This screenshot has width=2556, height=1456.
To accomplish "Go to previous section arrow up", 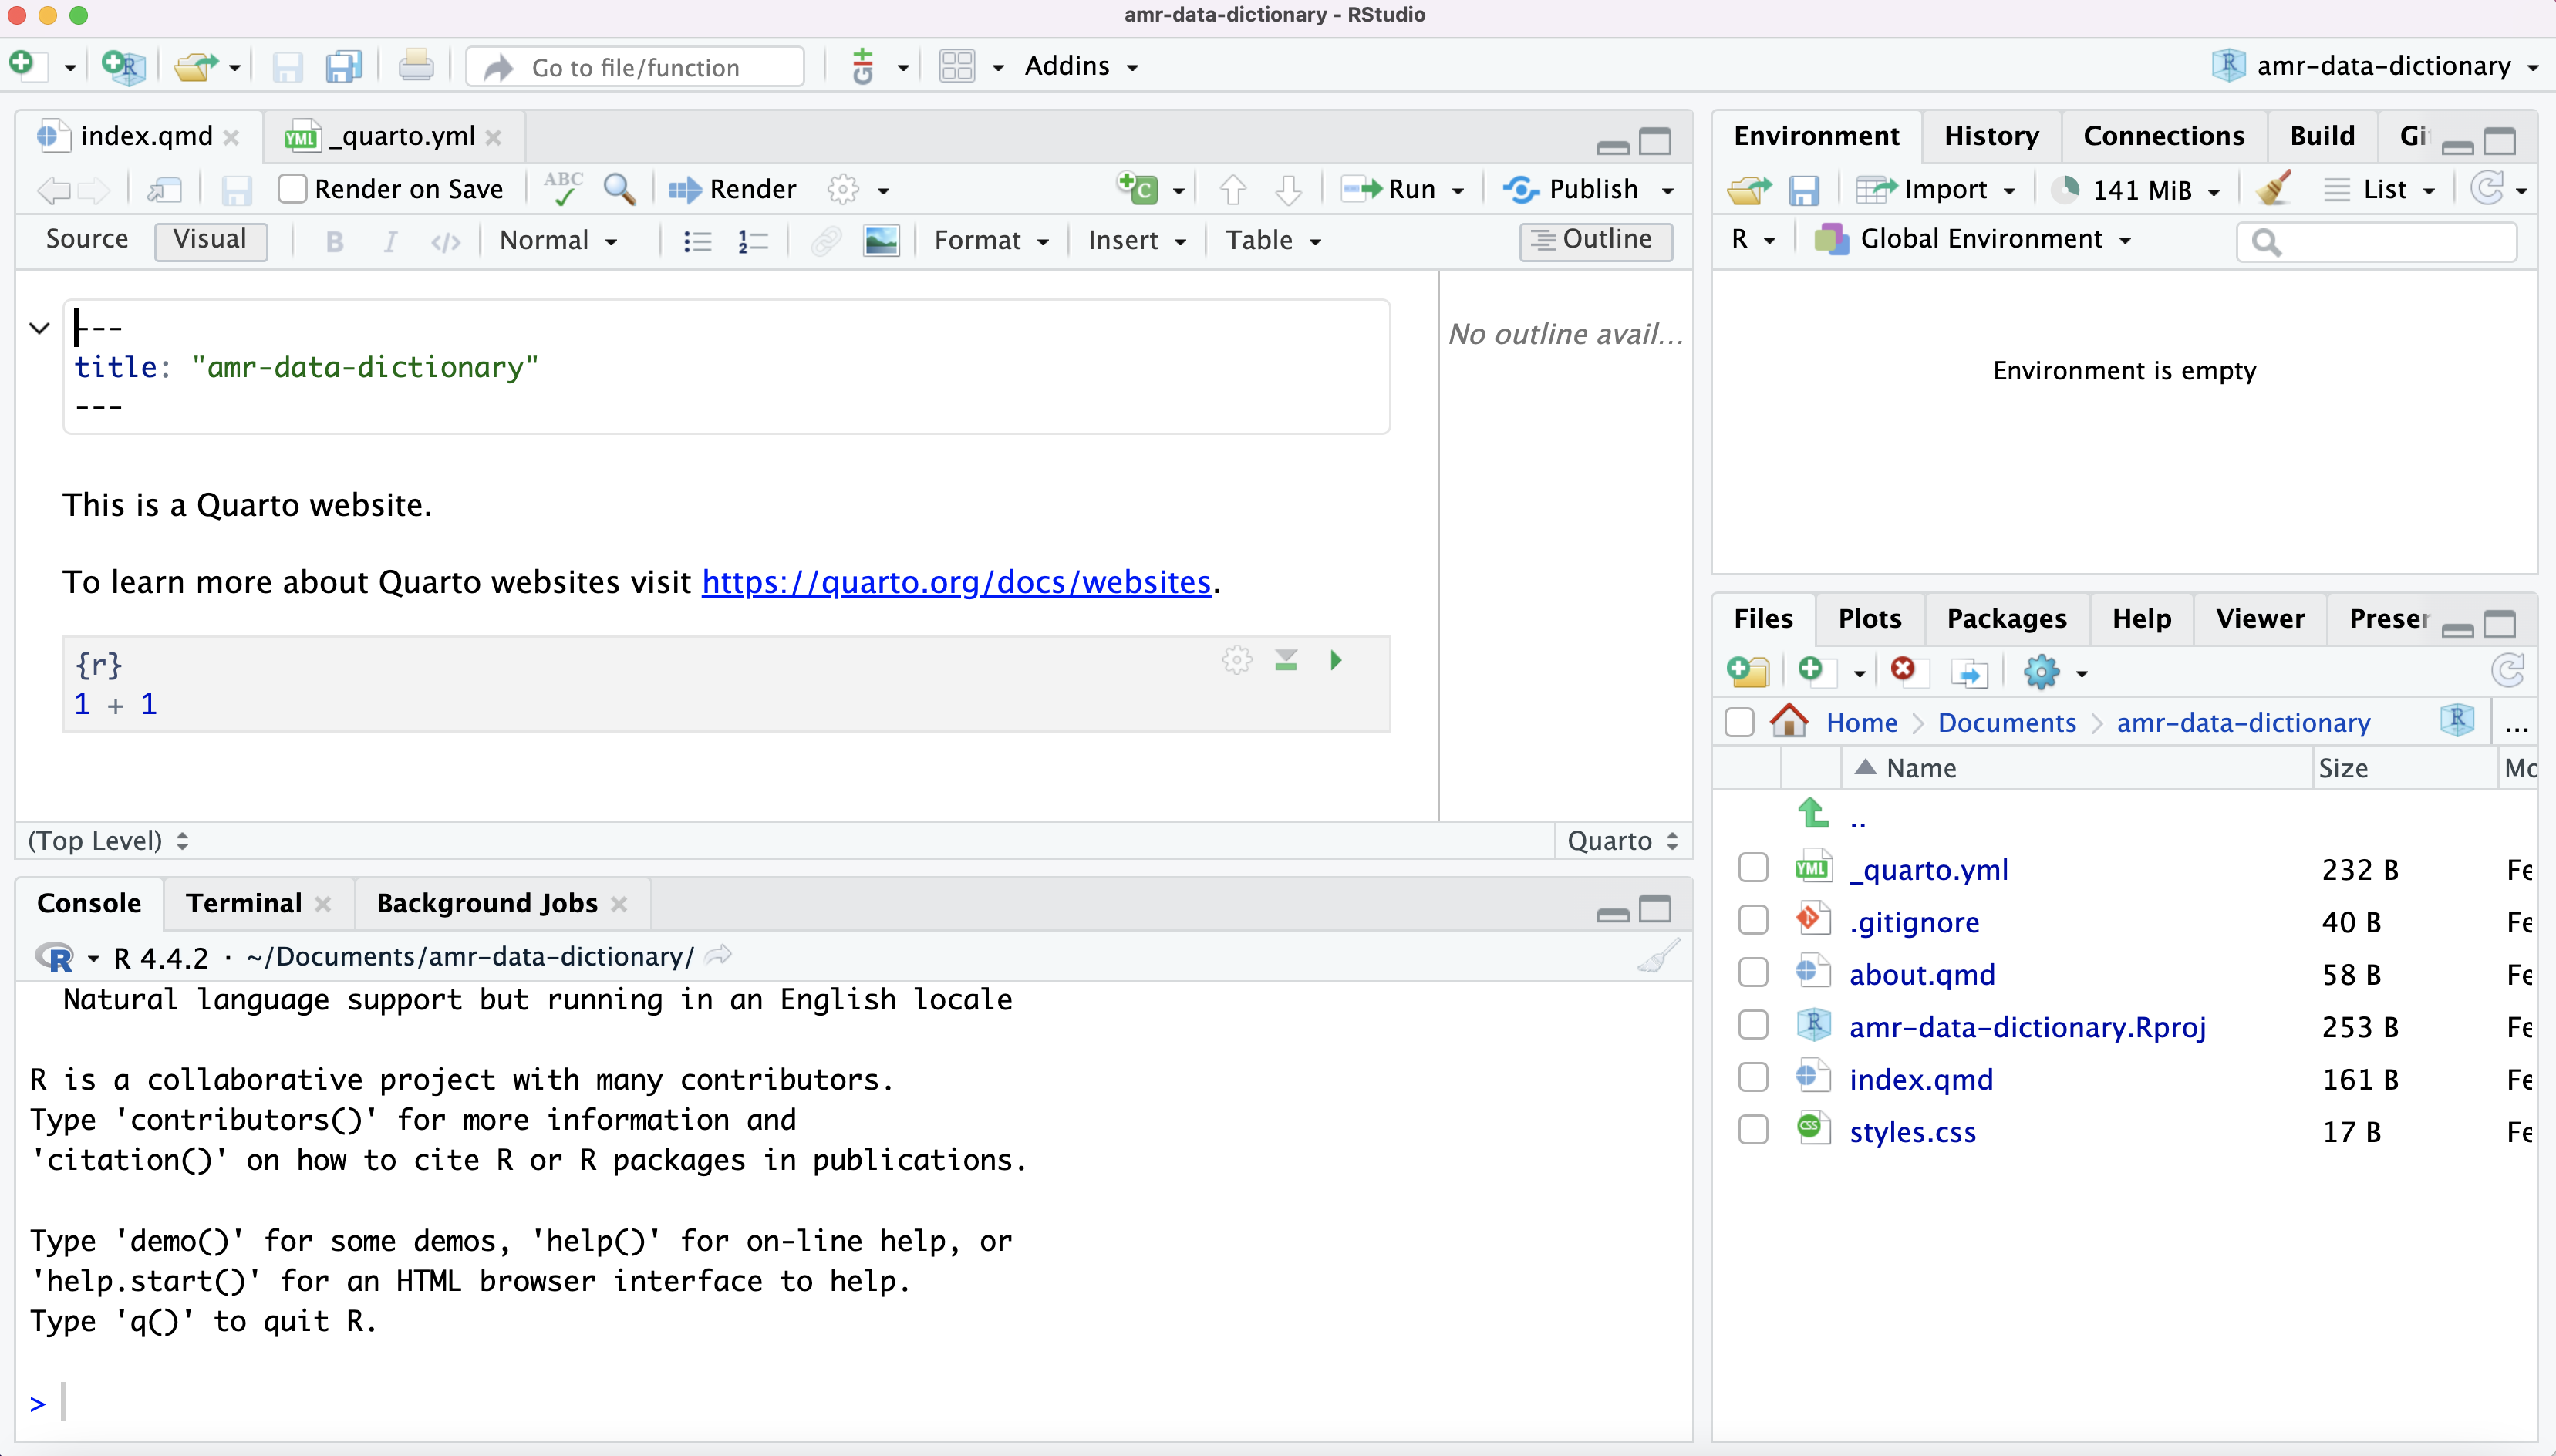I will pyautogui.click(x=1233, y=189).
